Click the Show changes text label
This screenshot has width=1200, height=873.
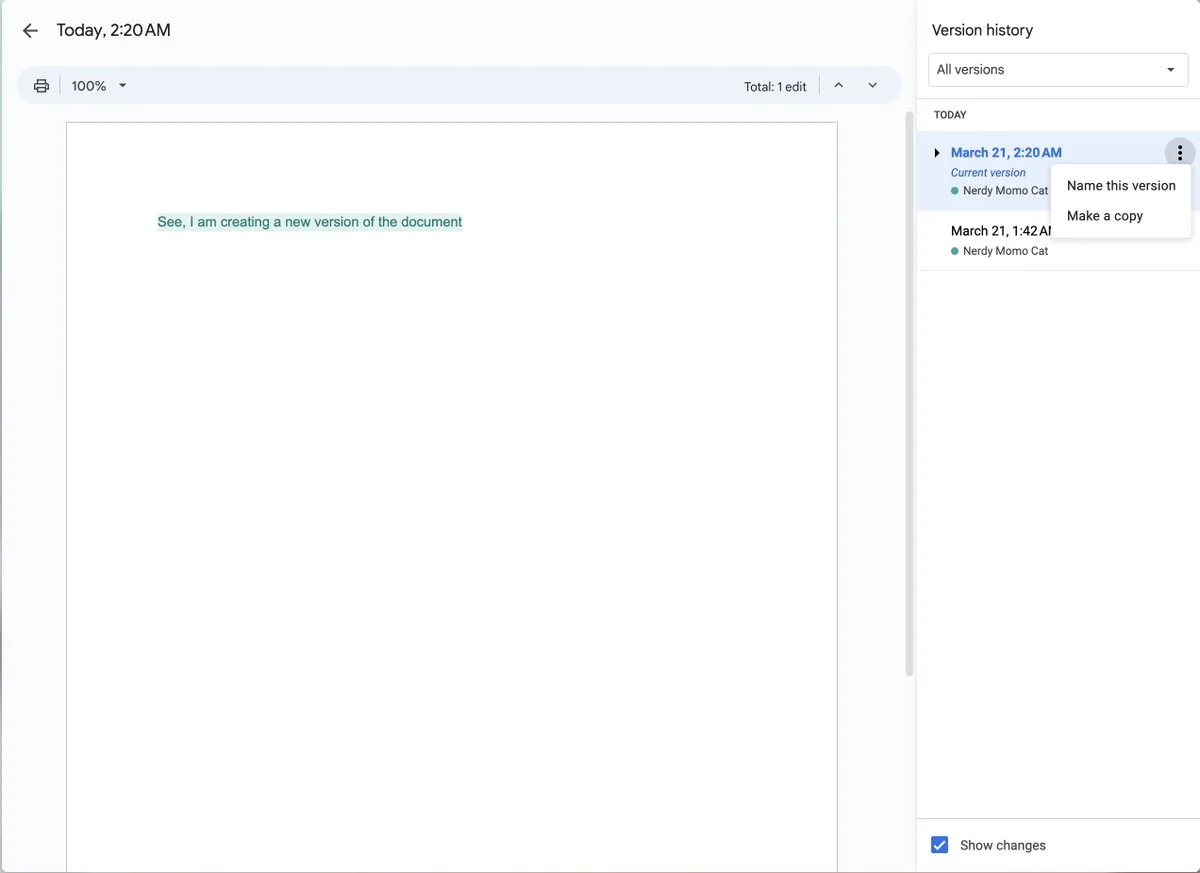pyautogui.click(x=1002, y=845)
